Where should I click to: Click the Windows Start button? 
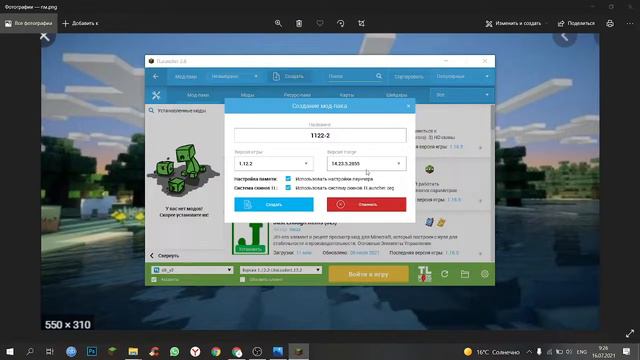pyautogui.click(x=10, y=351)
